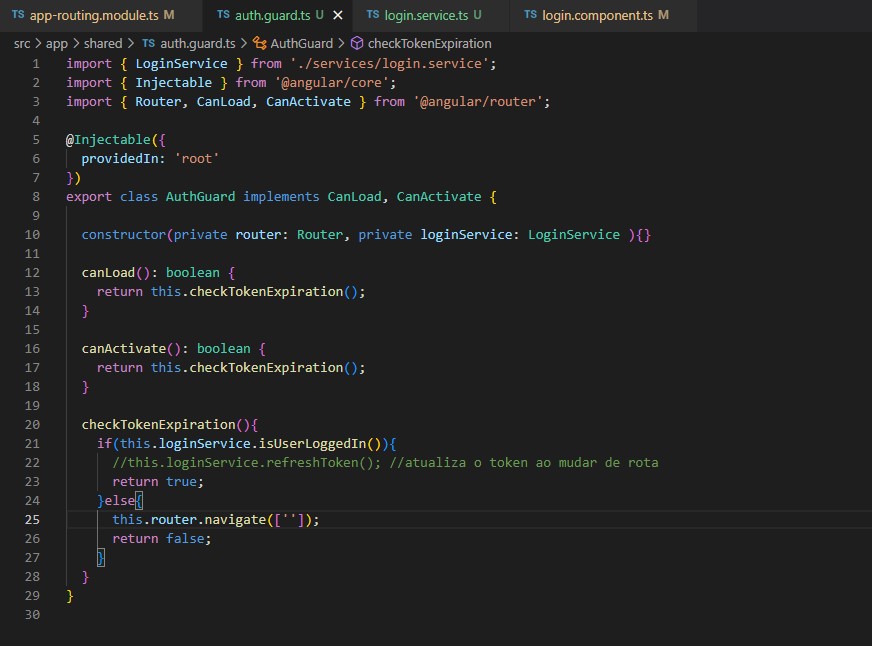Screen dimensions: 872x646
Task: Click the LoginService import on line 1
Action: 181,63
